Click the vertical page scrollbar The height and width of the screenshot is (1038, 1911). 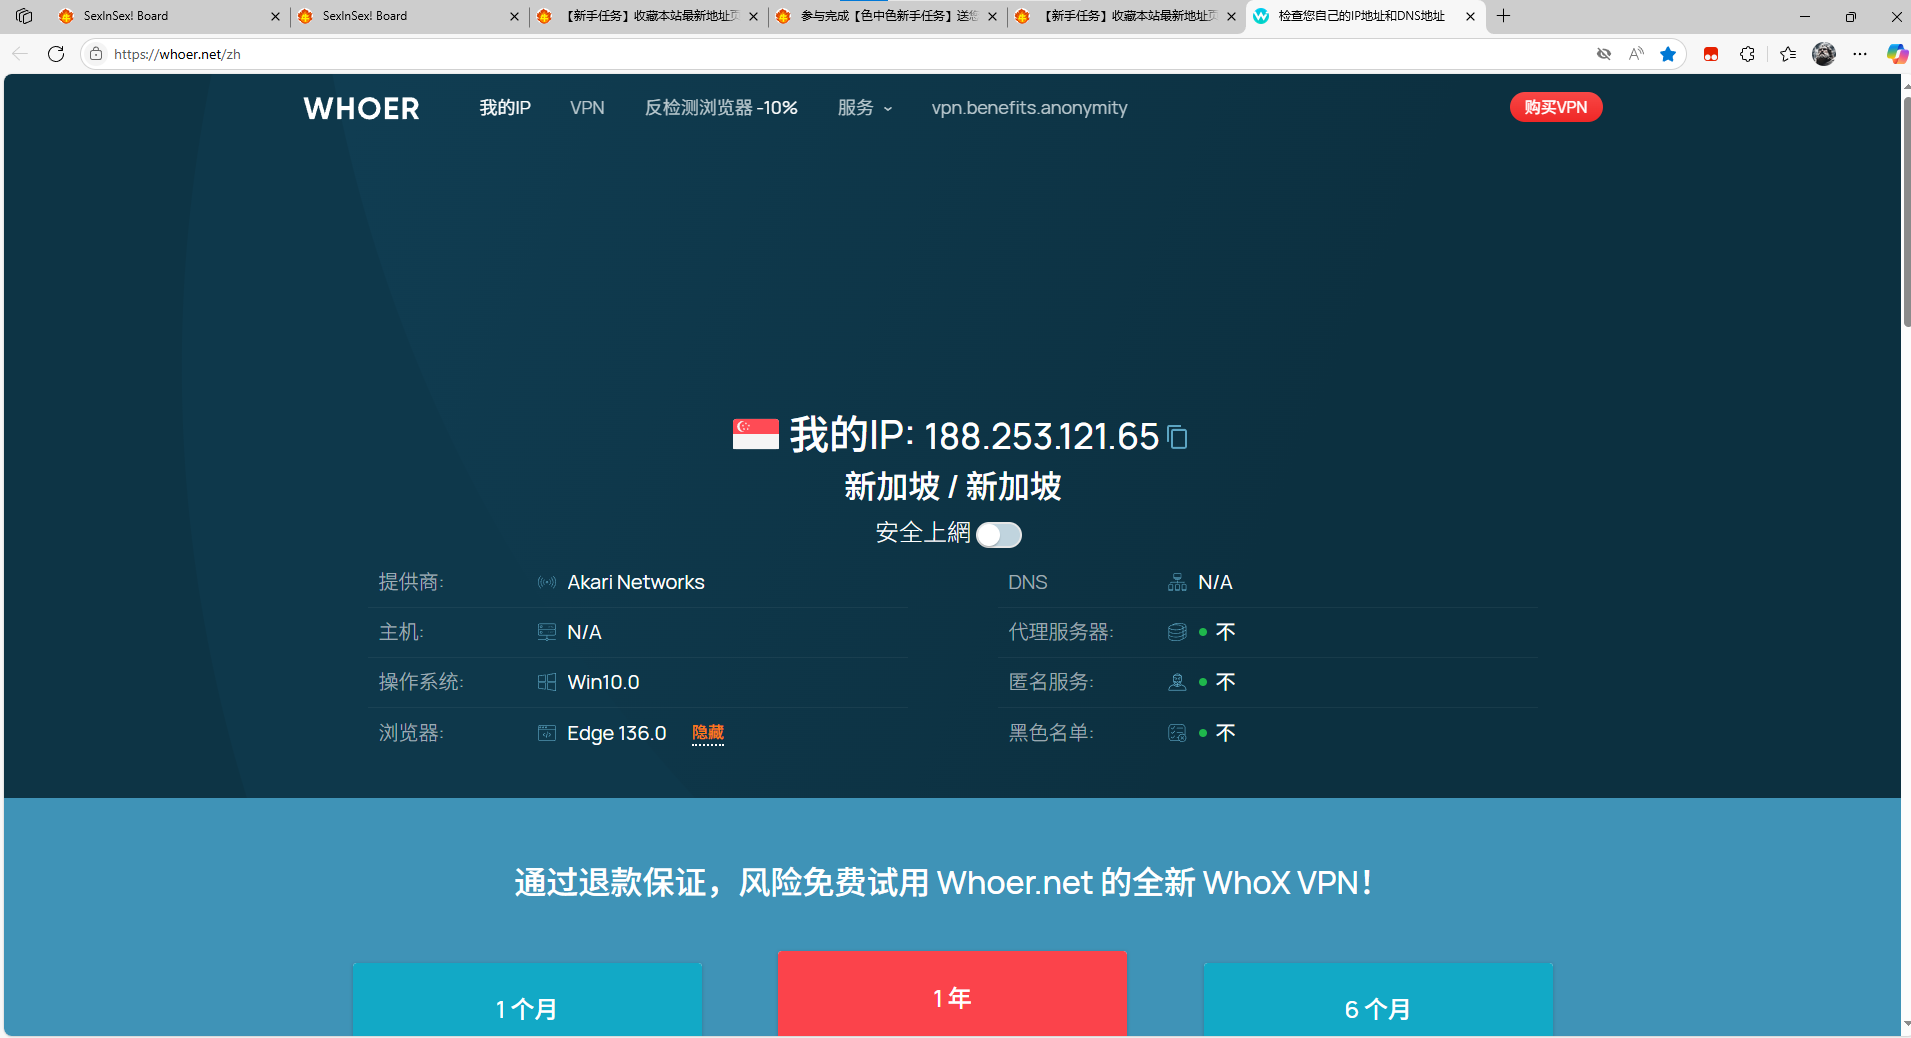pos(1906,212)
